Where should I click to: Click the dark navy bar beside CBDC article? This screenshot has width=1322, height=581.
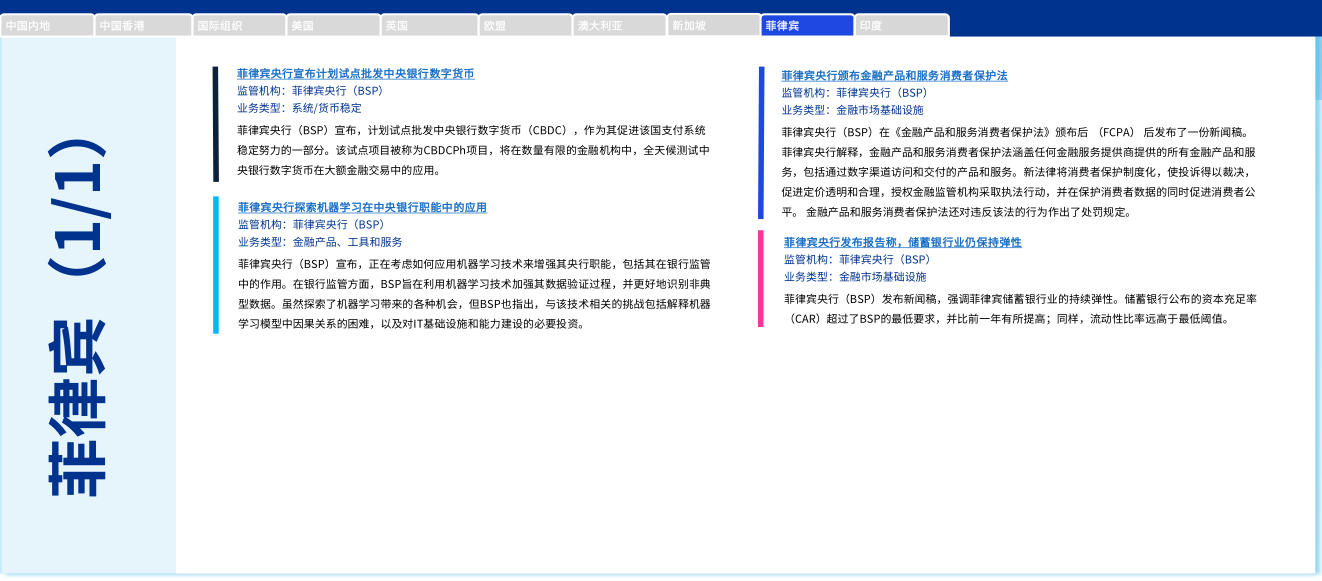215,124
